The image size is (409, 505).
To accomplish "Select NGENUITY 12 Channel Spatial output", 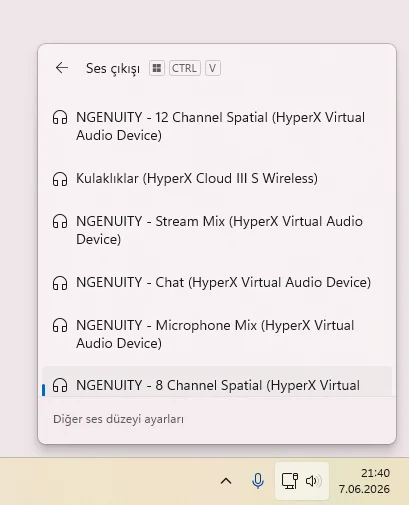I will coord(217,126).
